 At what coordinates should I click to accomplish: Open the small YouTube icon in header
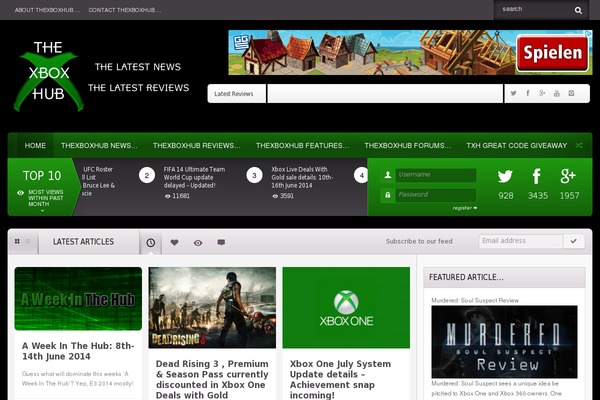[x=557, y=93]
